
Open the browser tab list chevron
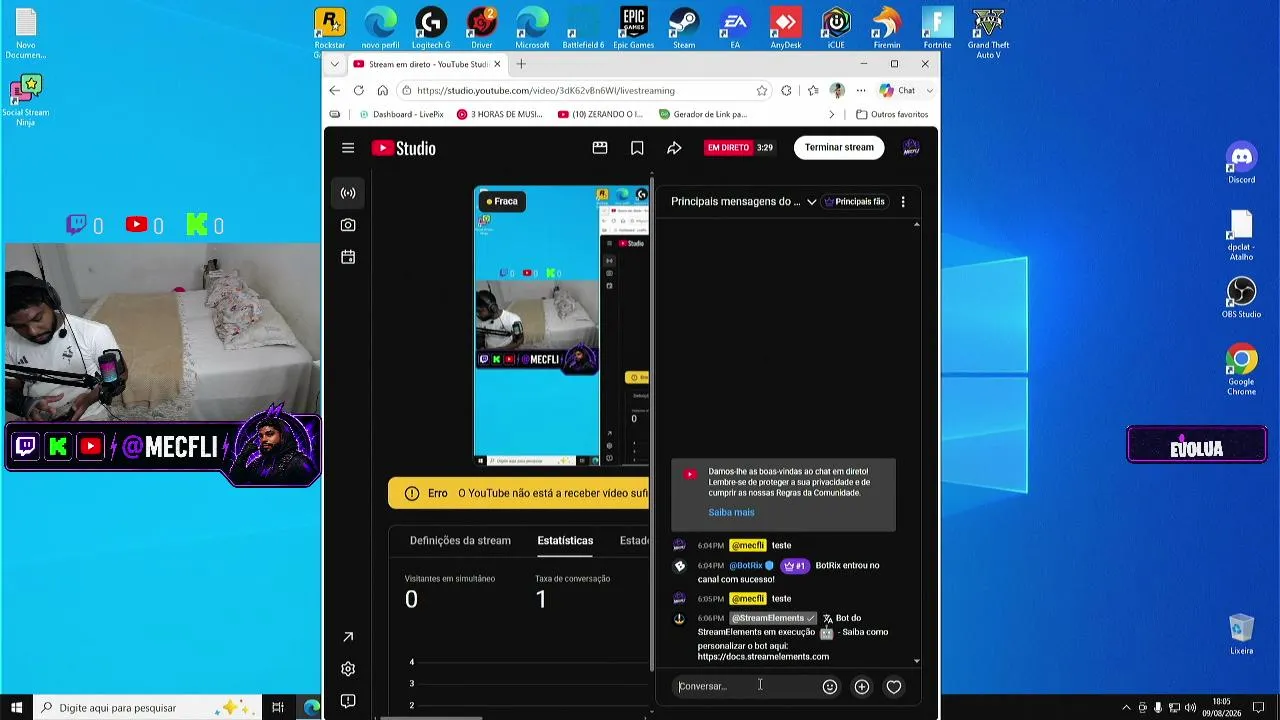335,64
